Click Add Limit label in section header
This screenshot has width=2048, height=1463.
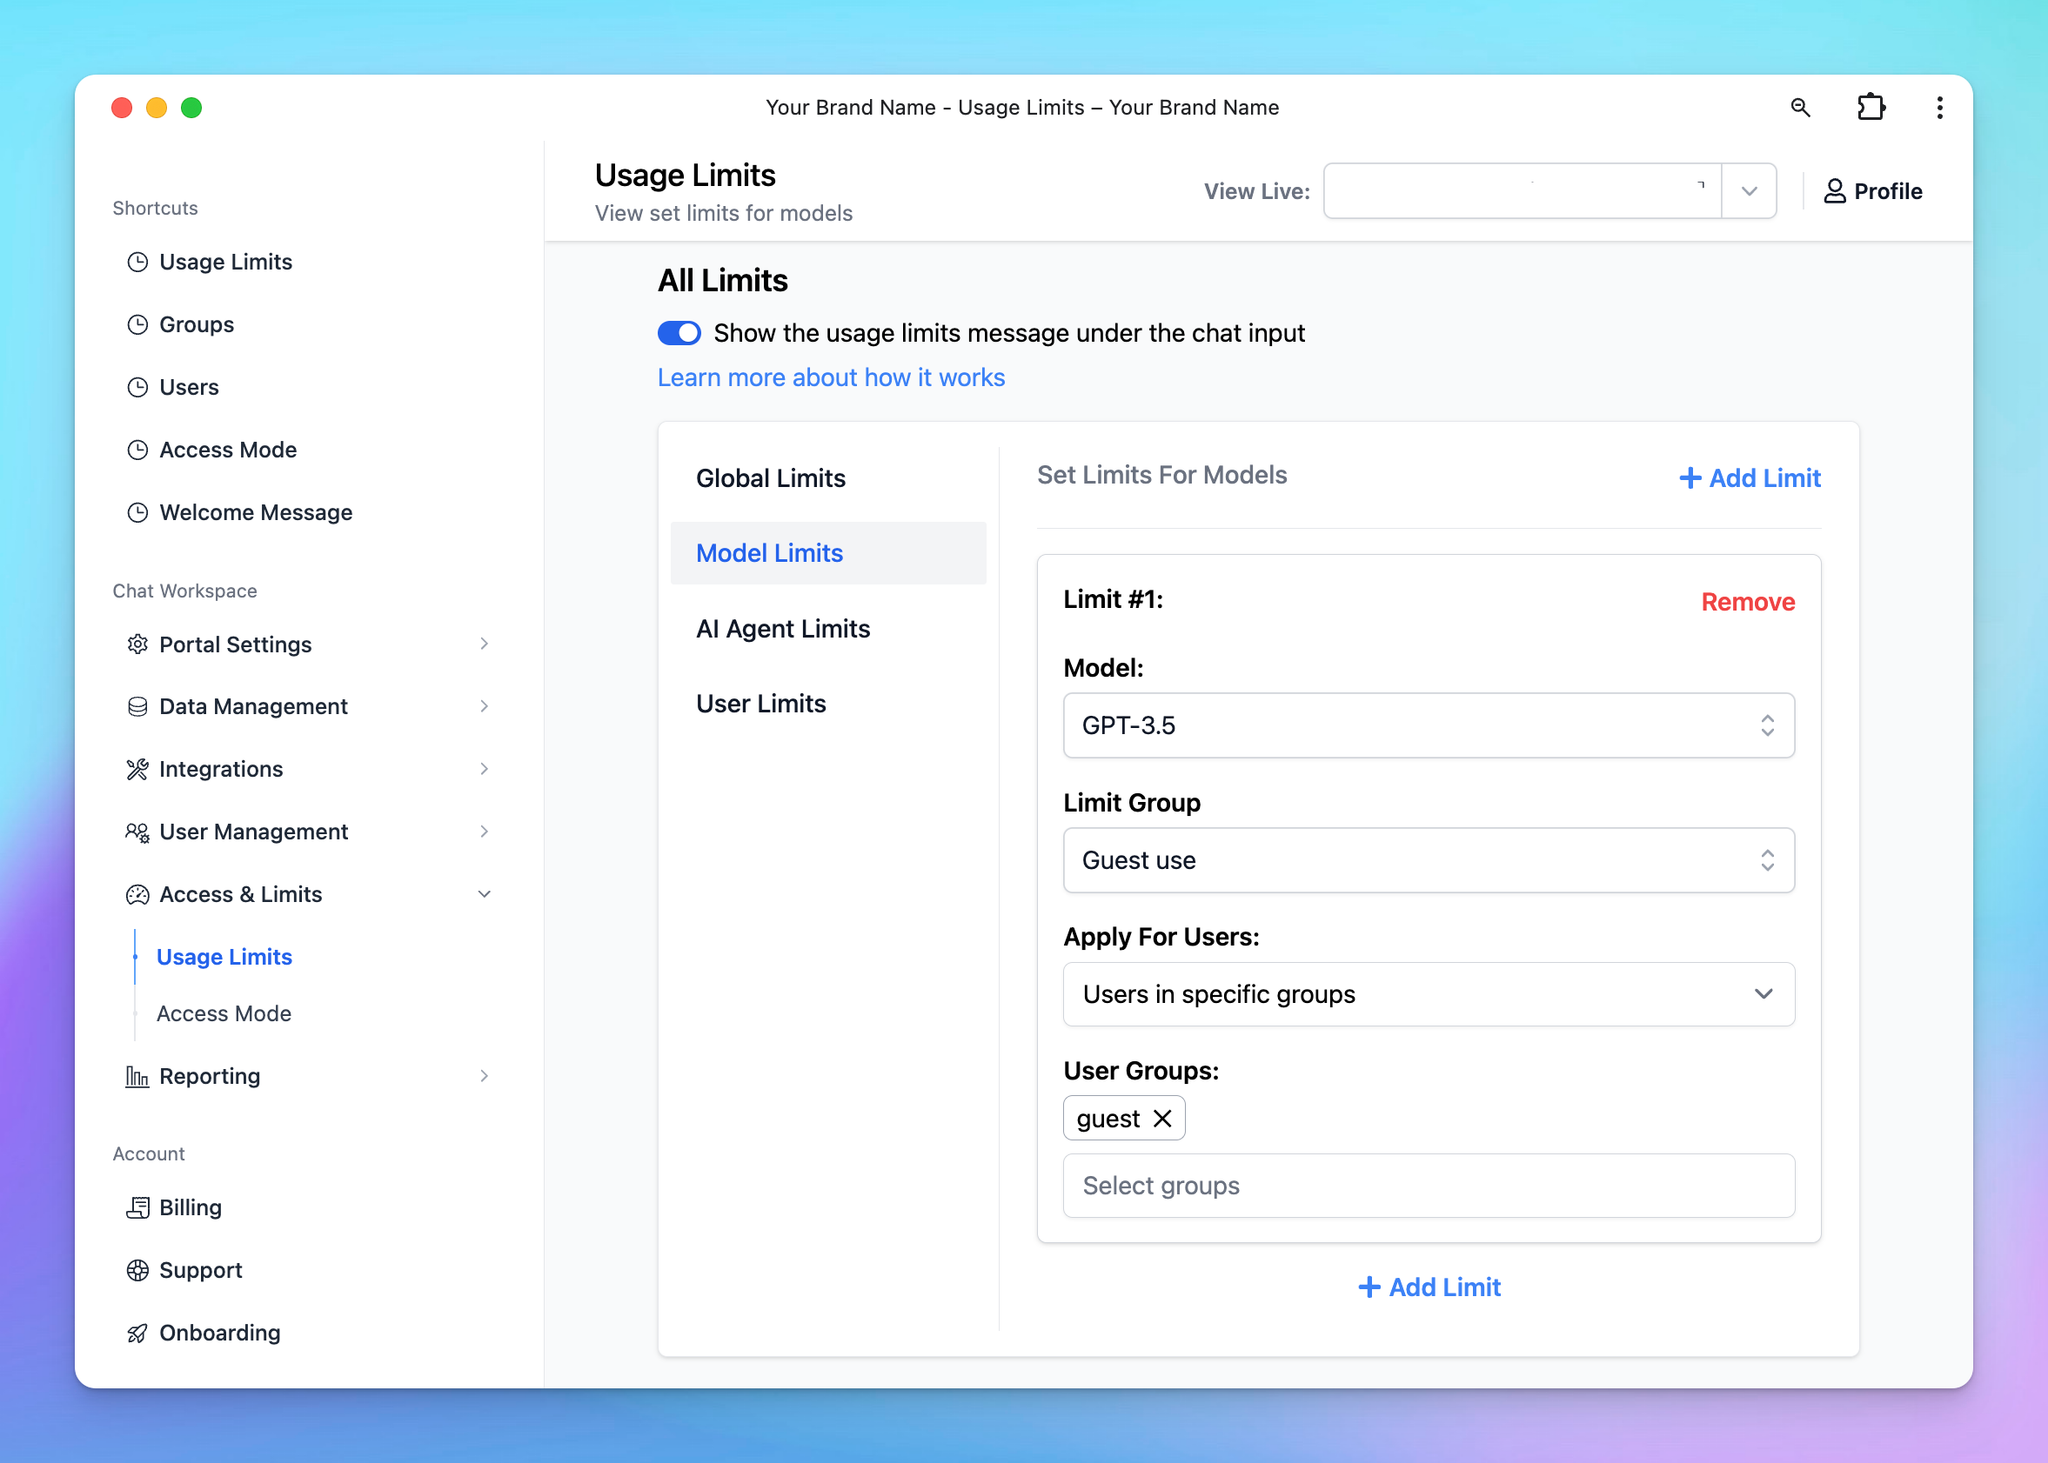click(x=1765, y=478)
